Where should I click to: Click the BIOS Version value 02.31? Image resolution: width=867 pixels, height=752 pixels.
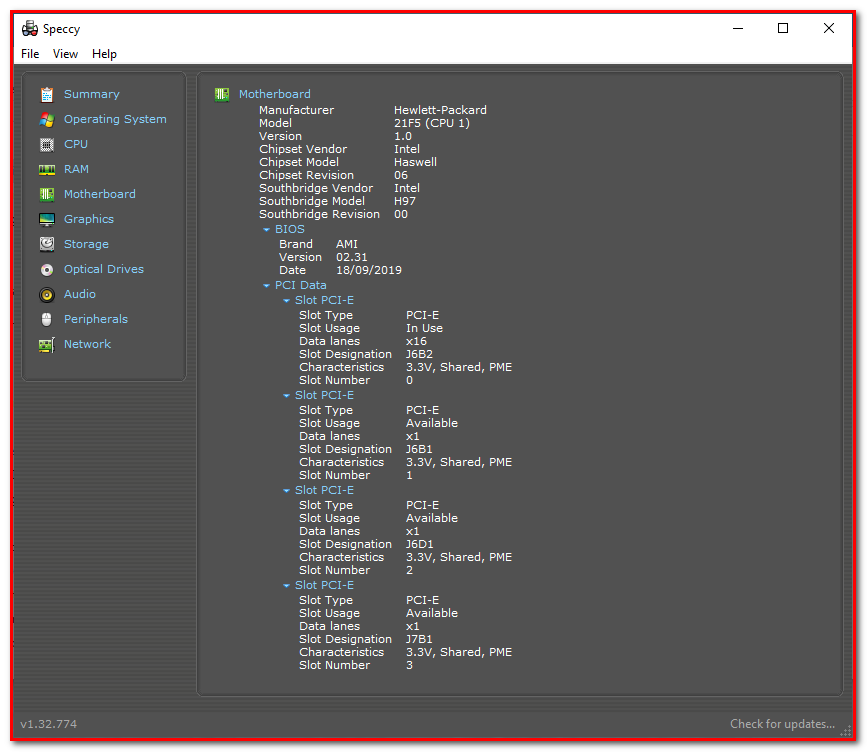(352, 257)
